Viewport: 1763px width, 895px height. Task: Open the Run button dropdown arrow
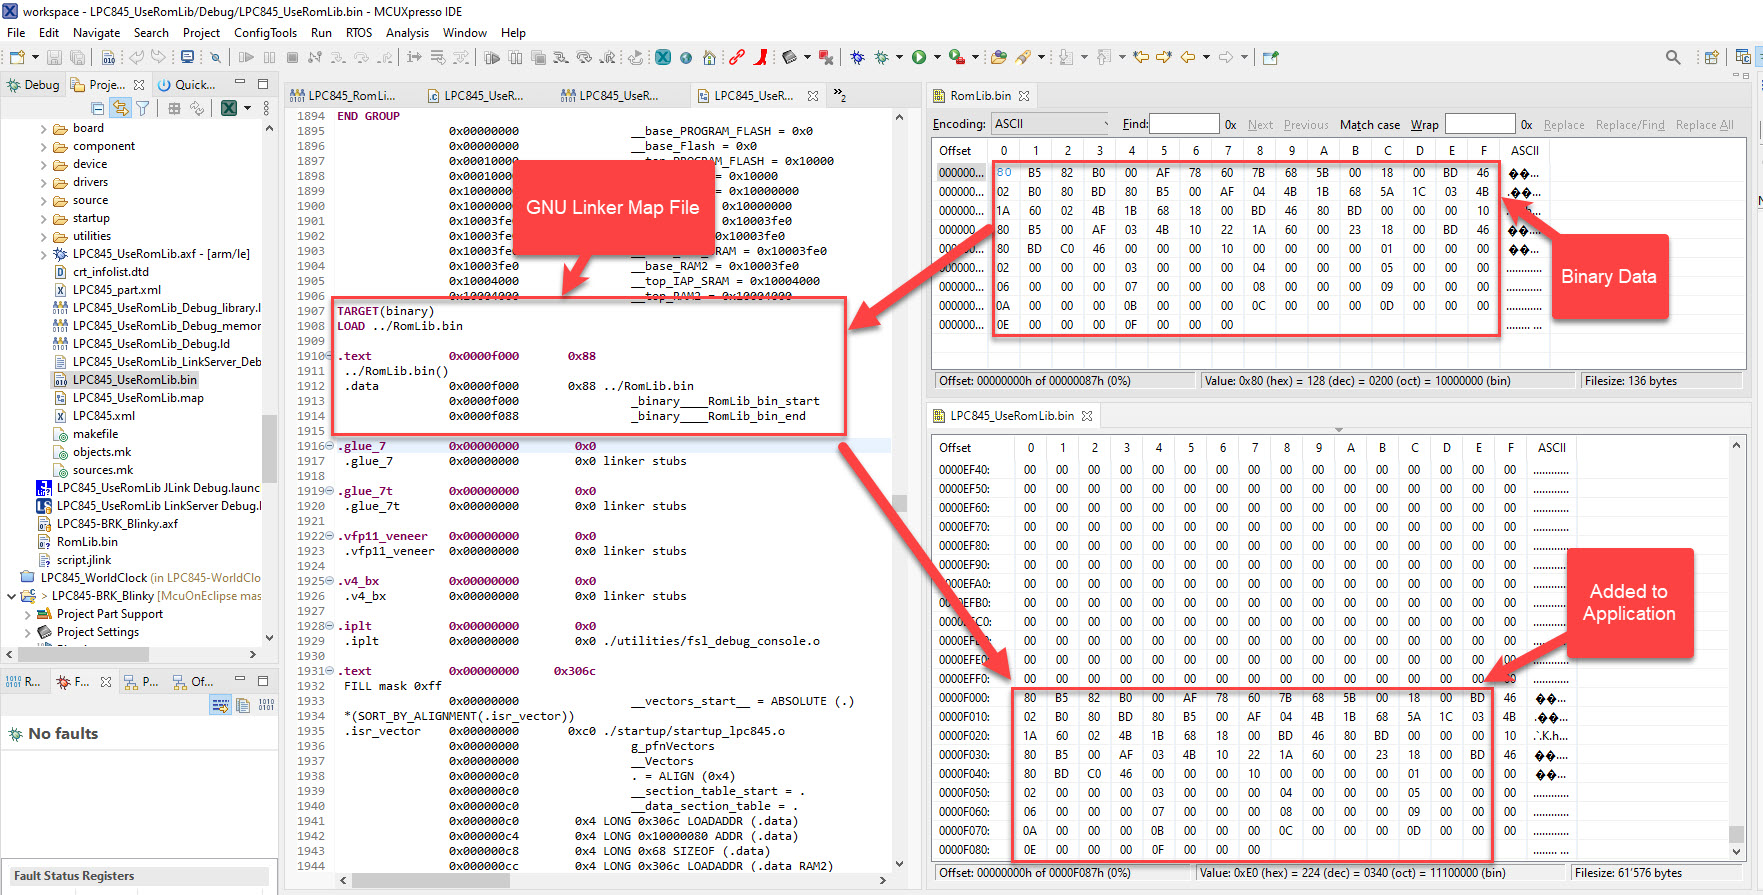(937, 58)
